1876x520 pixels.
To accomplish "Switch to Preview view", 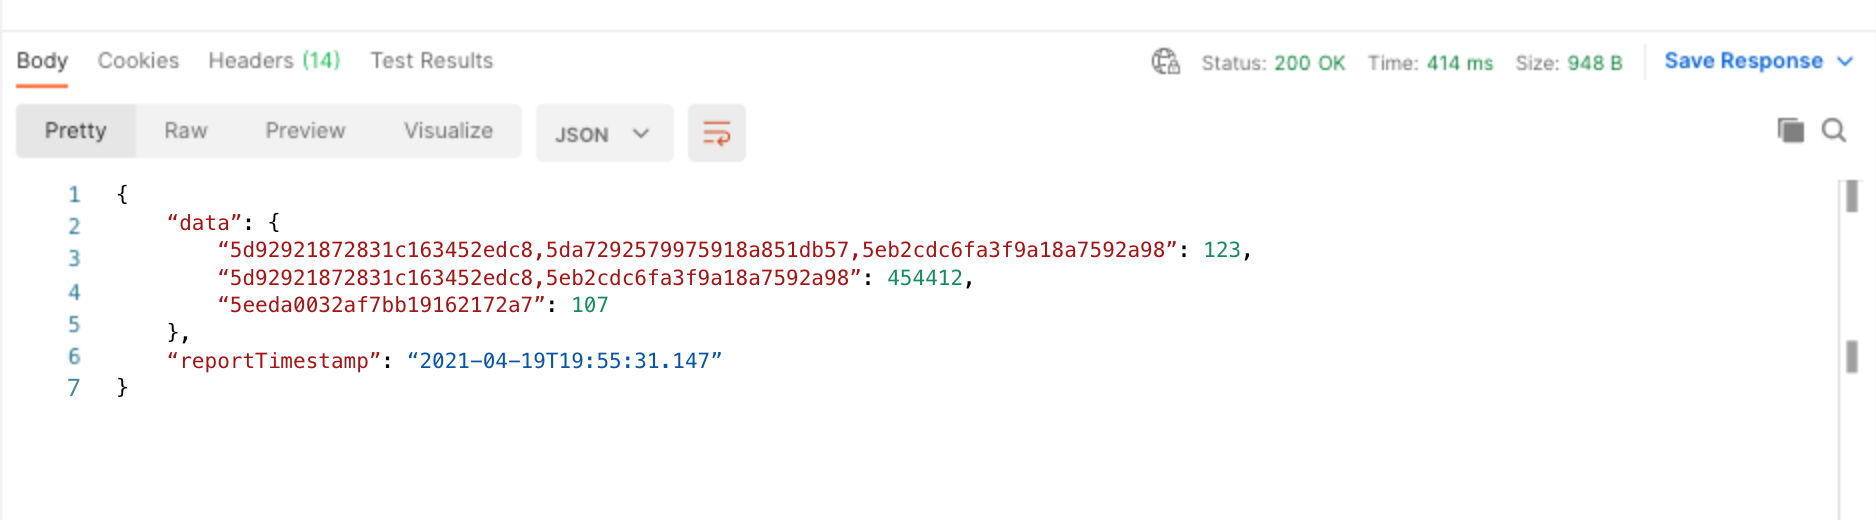I will (305, 131).
